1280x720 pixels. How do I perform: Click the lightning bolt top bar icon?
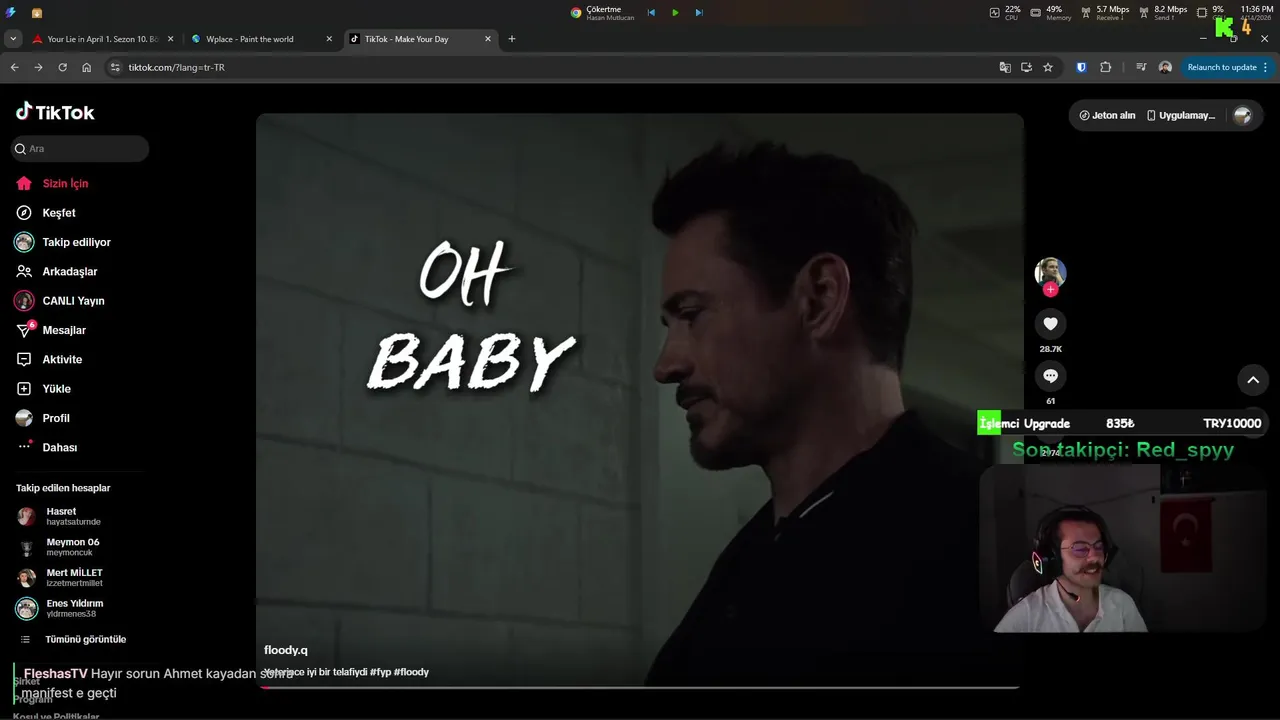[12, 12]
